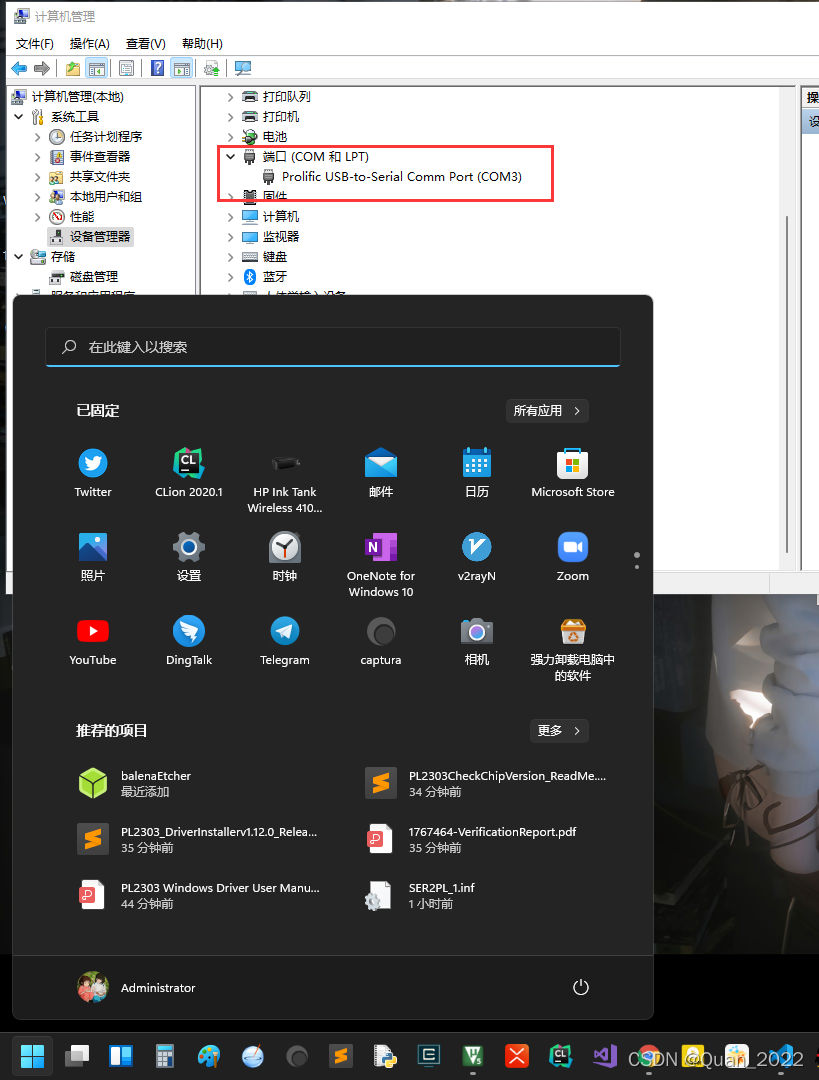The width and height of the screenshot is (819, 1080).
Task: Open the Zoom app
Action: pos(572,557)
